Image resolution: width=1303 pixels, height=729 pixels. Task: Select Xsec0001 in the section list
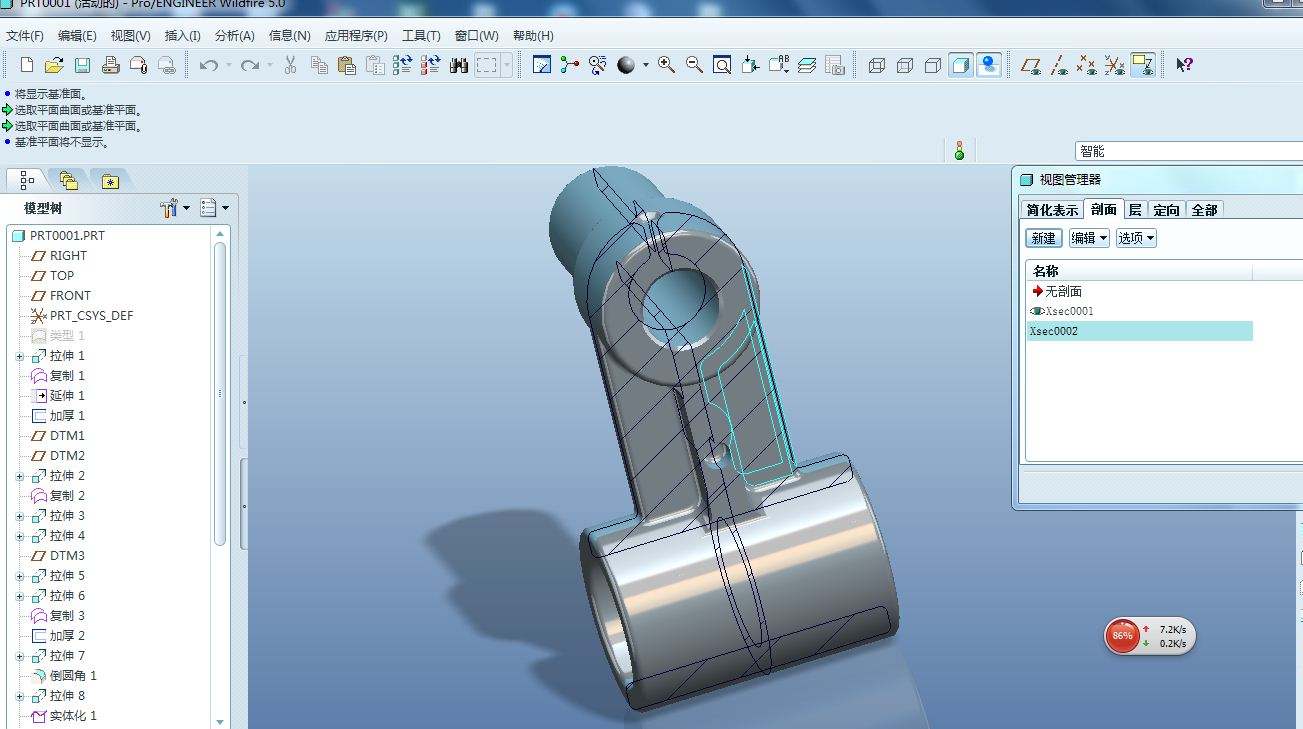coord(1069,311)
